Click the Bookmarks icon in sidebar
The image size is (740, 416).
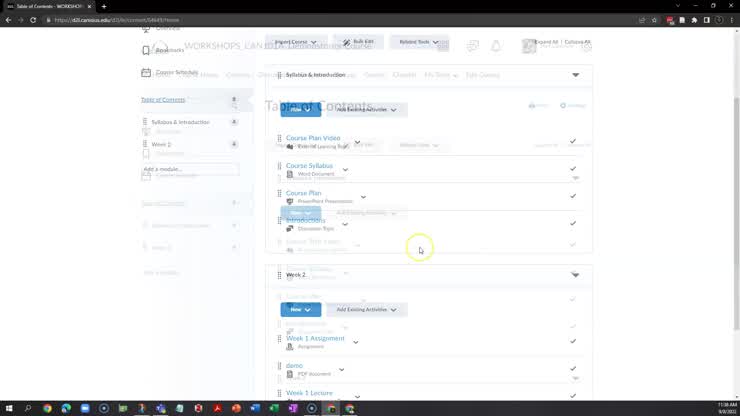(x=146, y=50)
